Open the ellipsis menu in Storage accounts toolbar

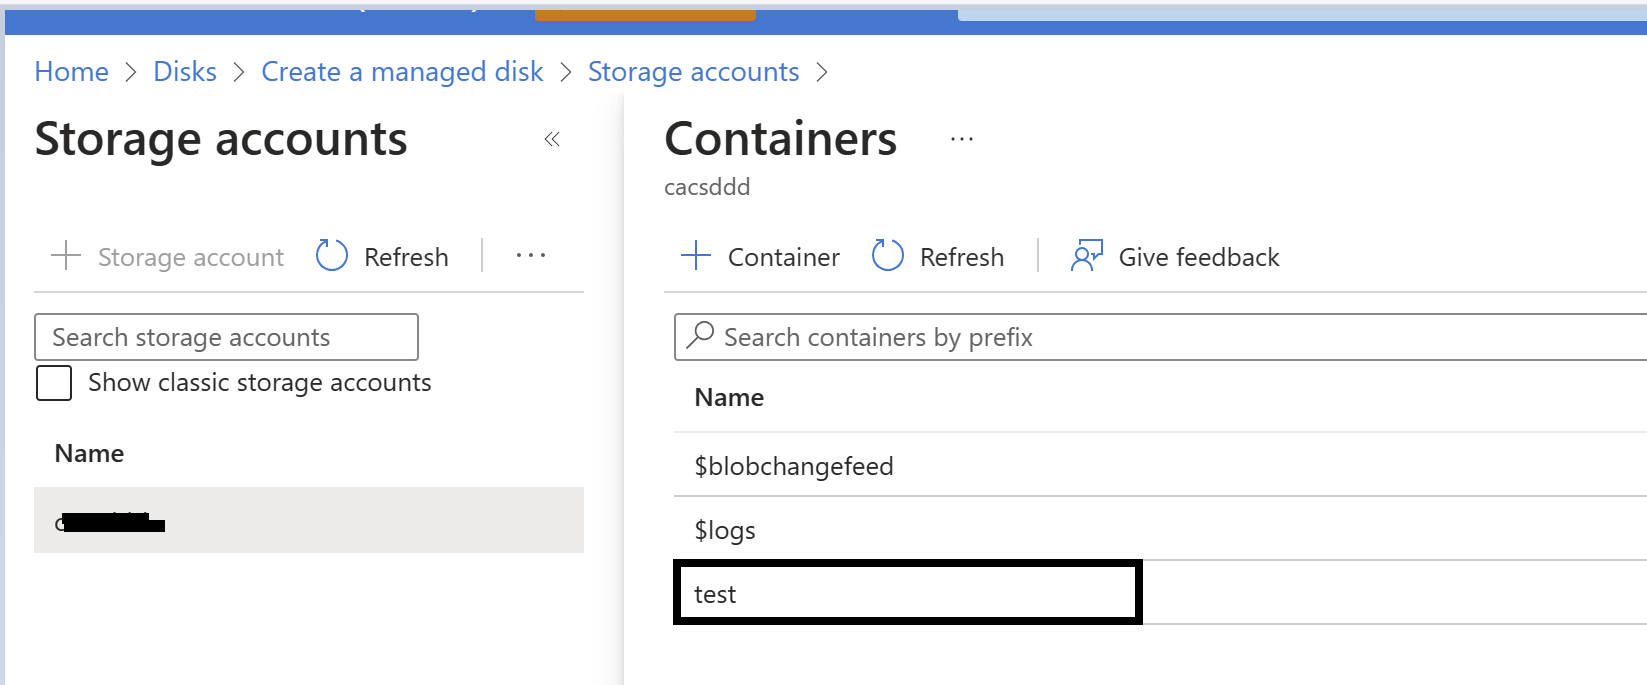tap(531, 256)
